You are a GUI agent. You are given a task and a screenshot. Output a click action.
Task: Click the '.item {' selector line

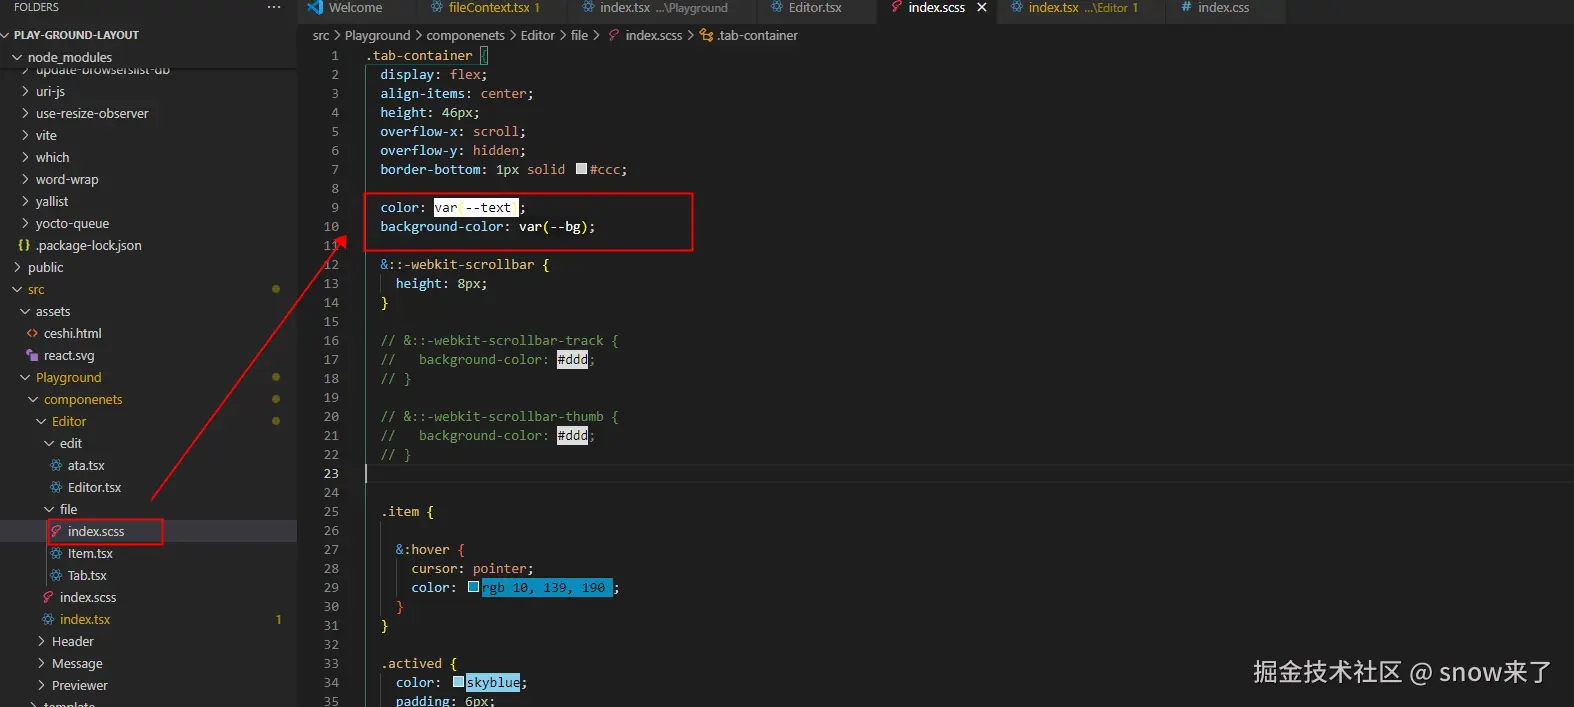point(407,511)
